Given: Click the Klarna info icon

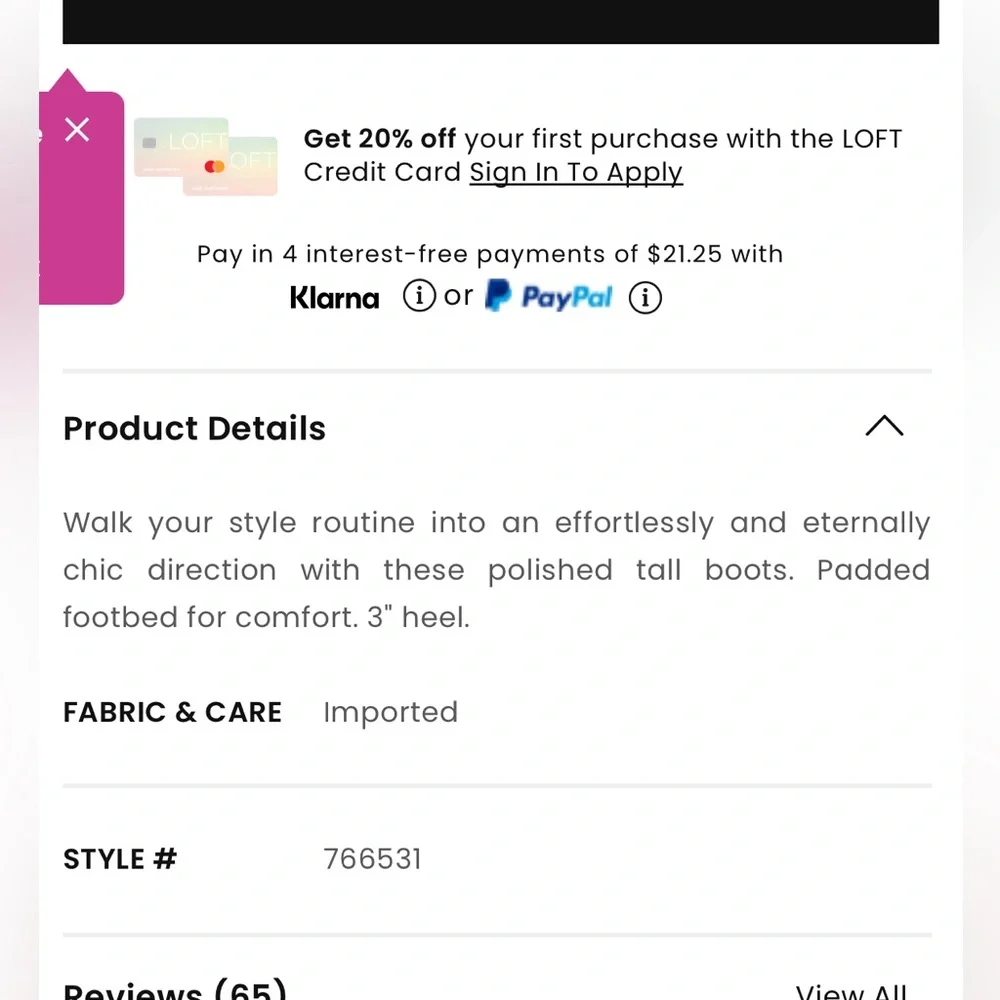Looking at the screenshot, I should tap(419, 296).
